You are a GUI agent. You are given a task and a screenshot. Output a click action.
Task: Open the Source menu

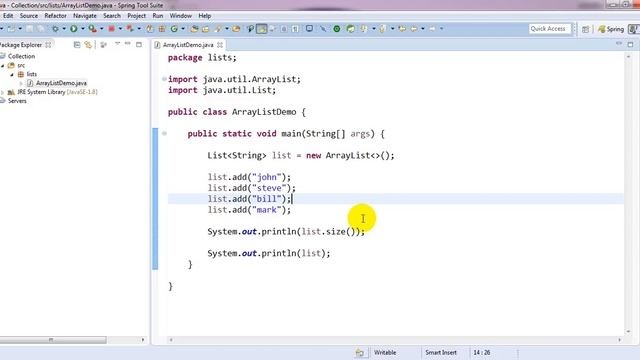click(x=29, y=16)
